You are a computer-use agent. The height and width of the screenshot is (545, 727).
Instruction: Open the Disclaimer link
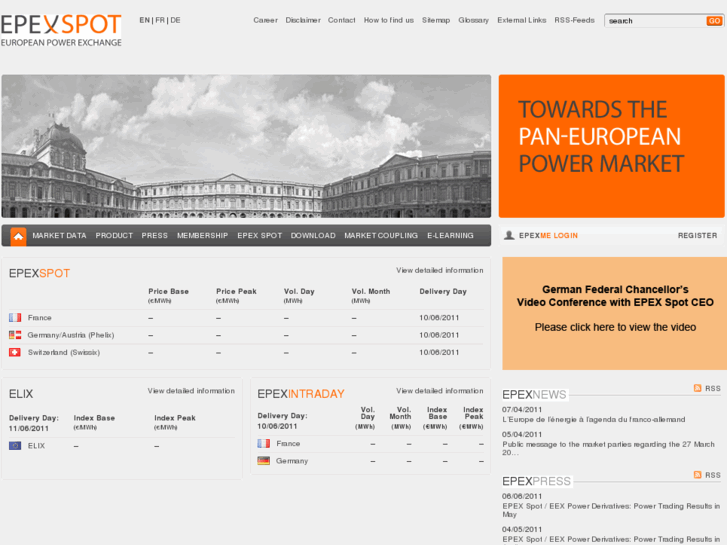click(x=303, y=20)
